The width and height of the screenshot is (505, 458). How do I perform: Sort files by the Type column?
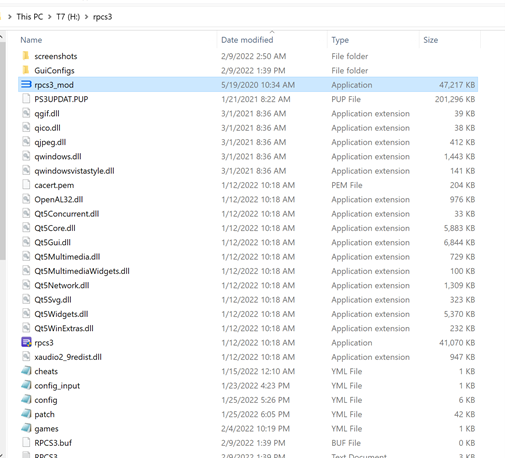[x=340, y=40]
